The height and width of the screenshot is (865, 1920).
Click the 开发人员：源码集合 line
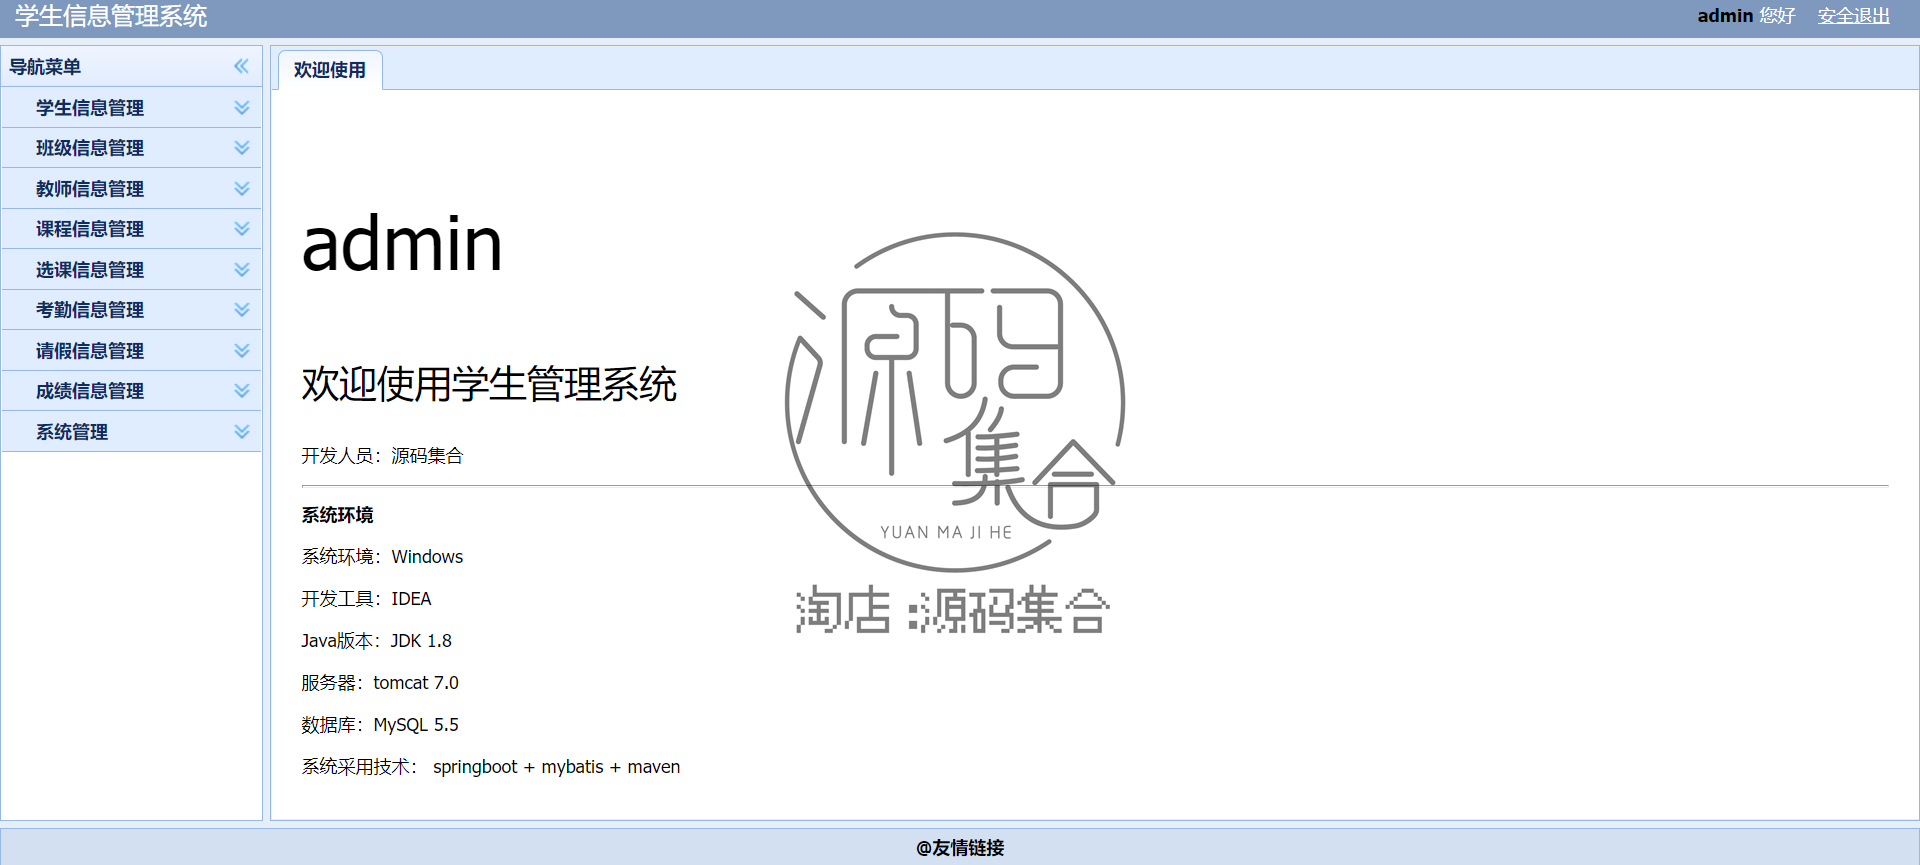point(382,456)
